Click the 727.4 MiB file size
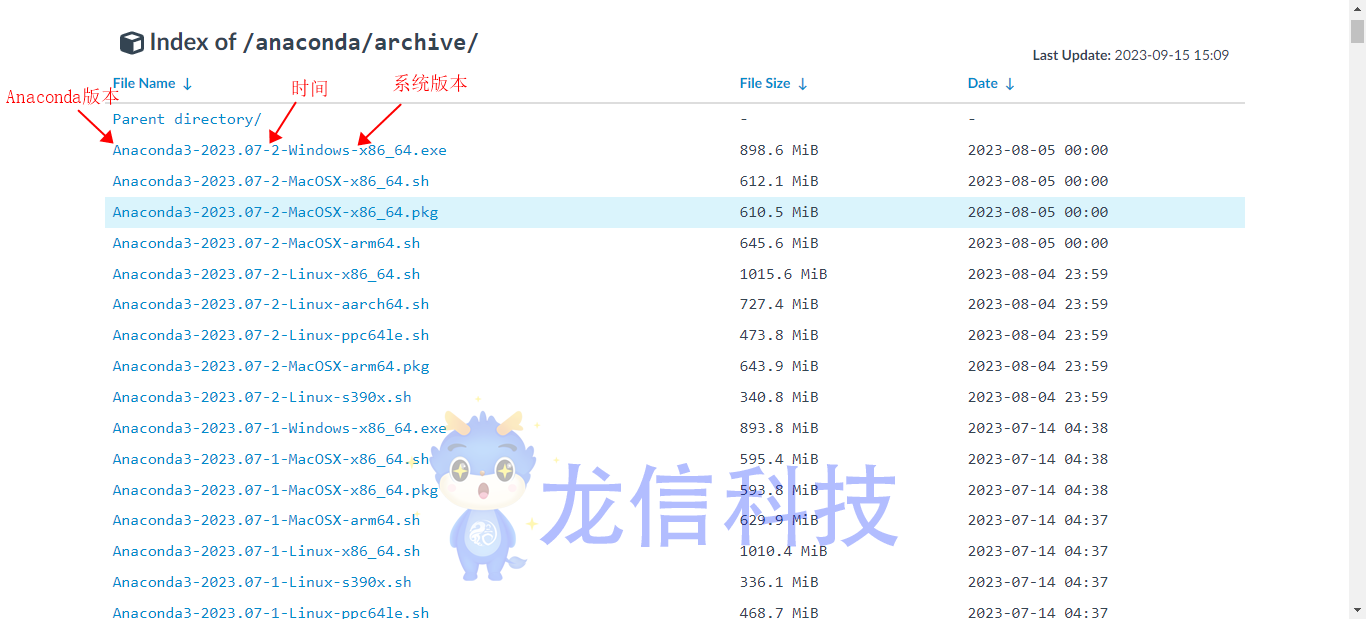 (x=779, y=304)
